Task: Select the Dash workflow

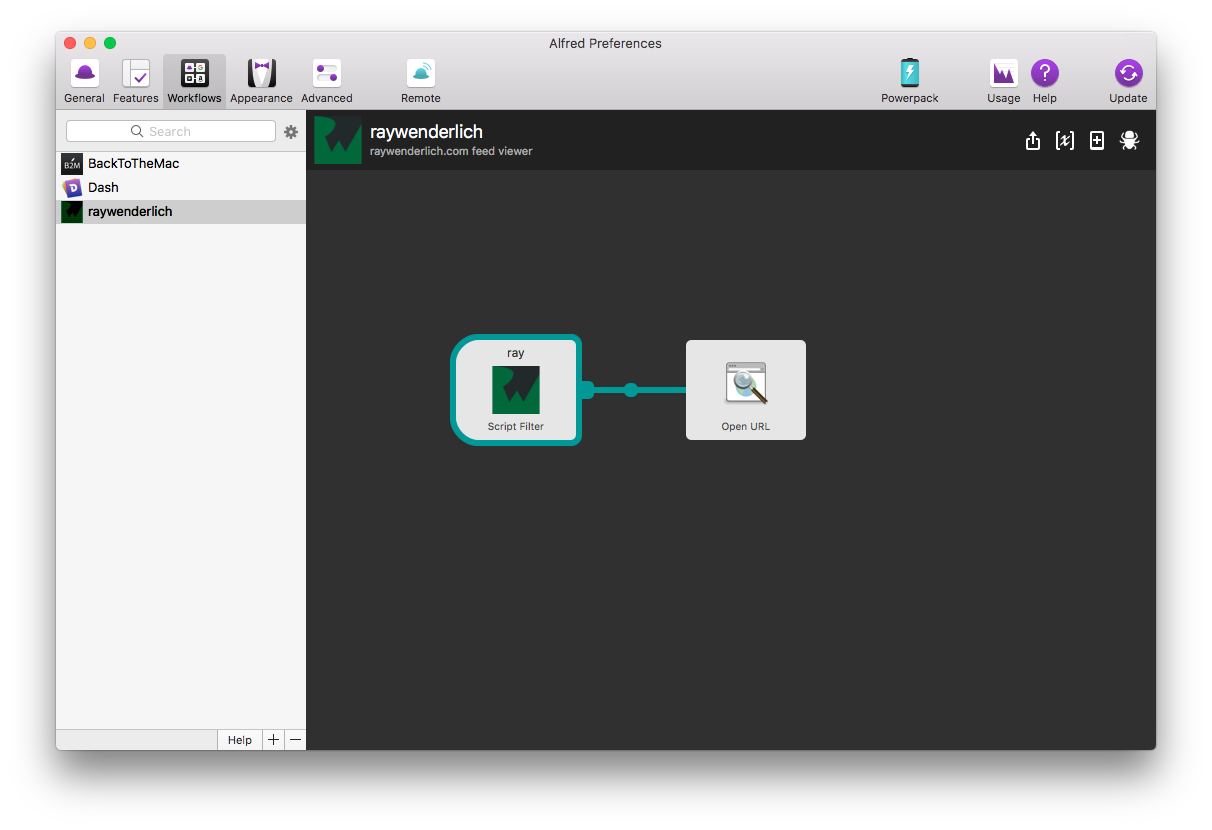Action: tap(181, 187)
